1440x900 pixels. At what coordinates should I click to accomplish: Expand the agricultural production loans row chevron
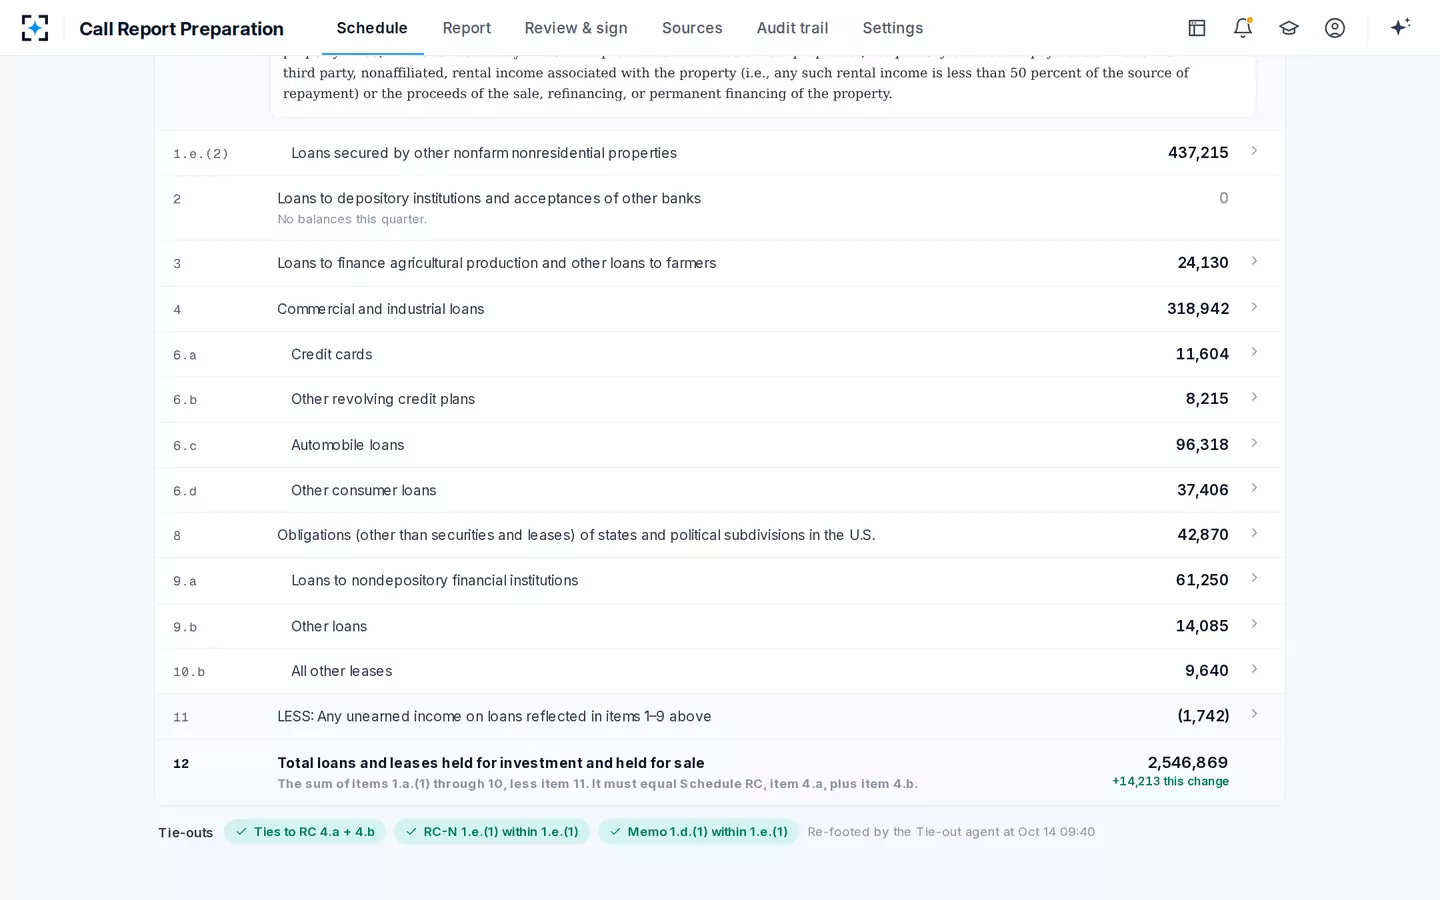point(1254,261)
